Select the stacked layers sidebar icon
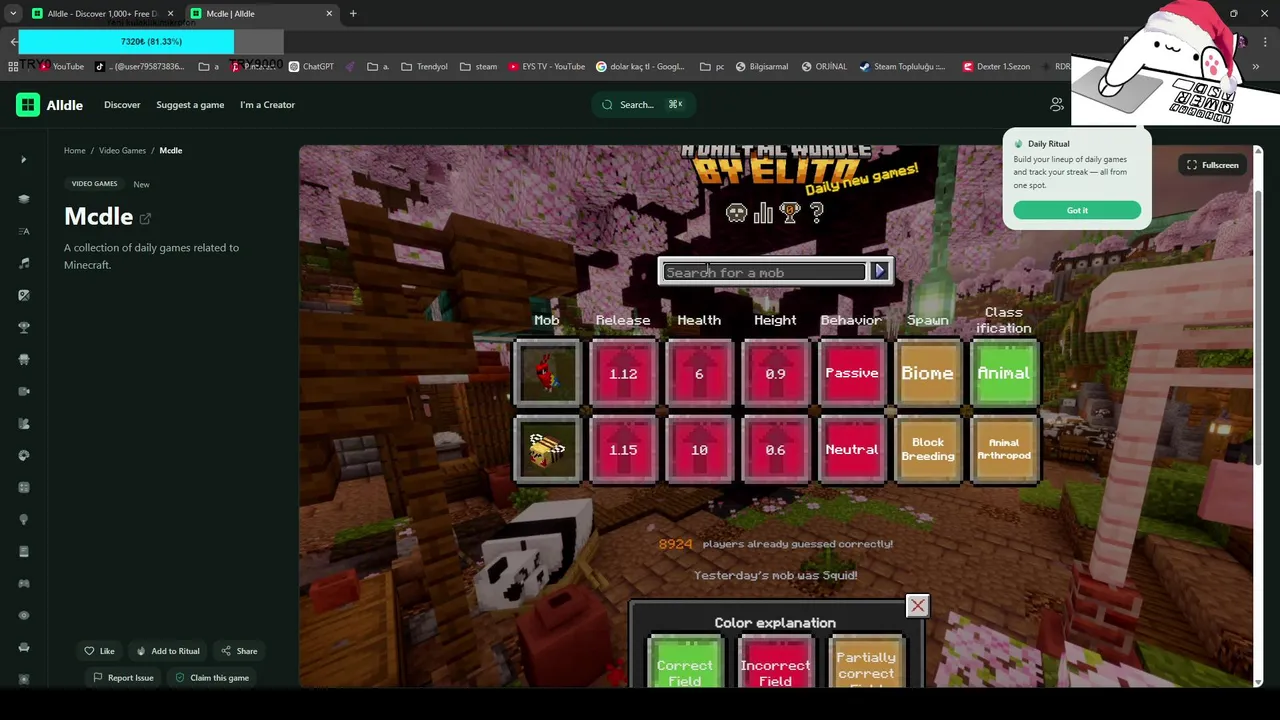This screenshot has height=720, width=1280. coord(24,199)
